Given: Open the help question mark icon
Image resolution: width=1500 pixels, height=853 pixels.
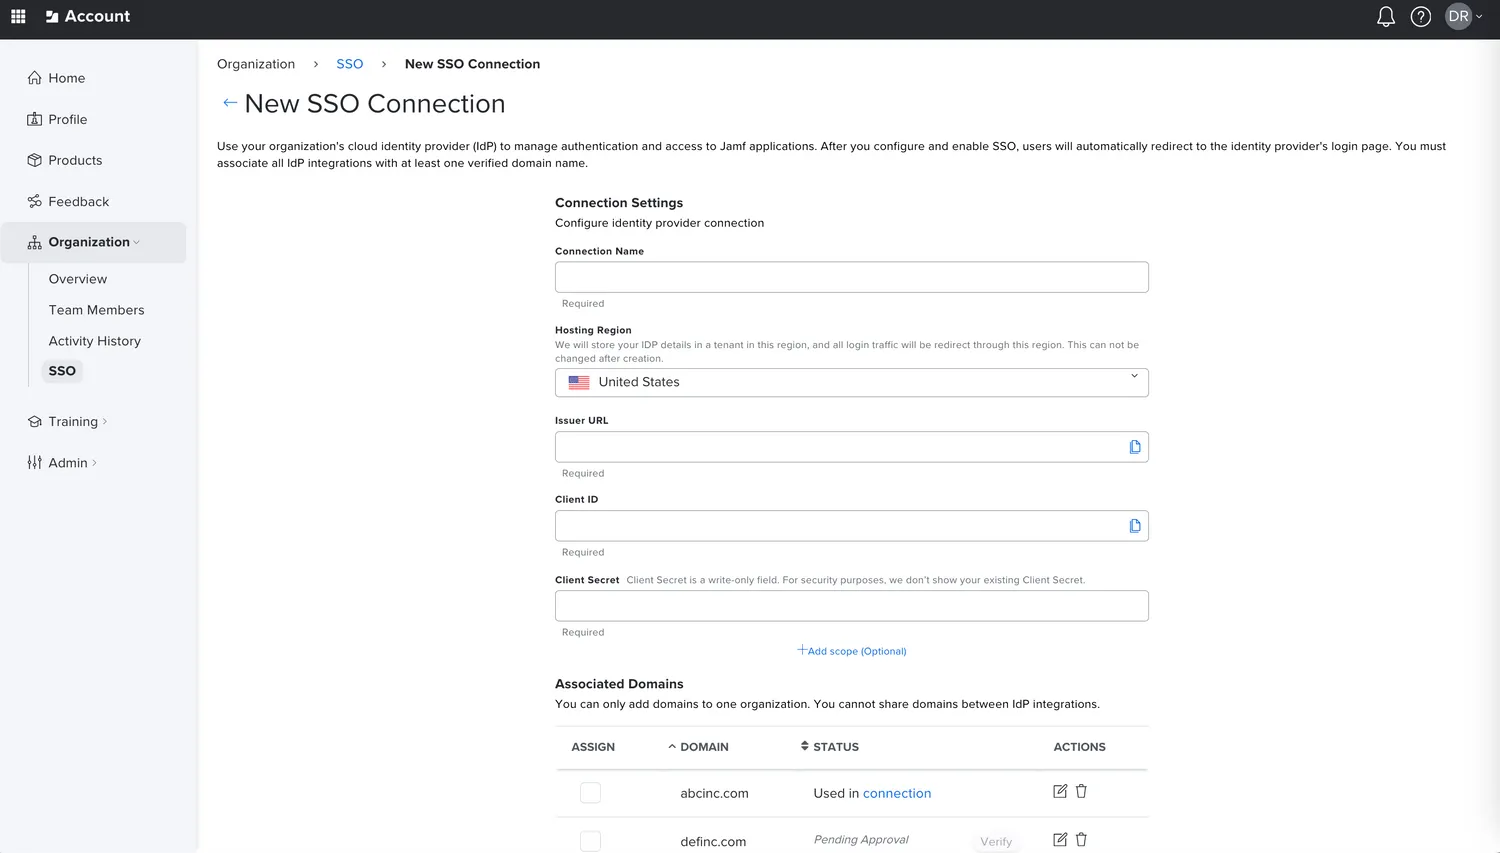Looking at the screenshot, I should pyautogui.click(x=1420, y=16).
